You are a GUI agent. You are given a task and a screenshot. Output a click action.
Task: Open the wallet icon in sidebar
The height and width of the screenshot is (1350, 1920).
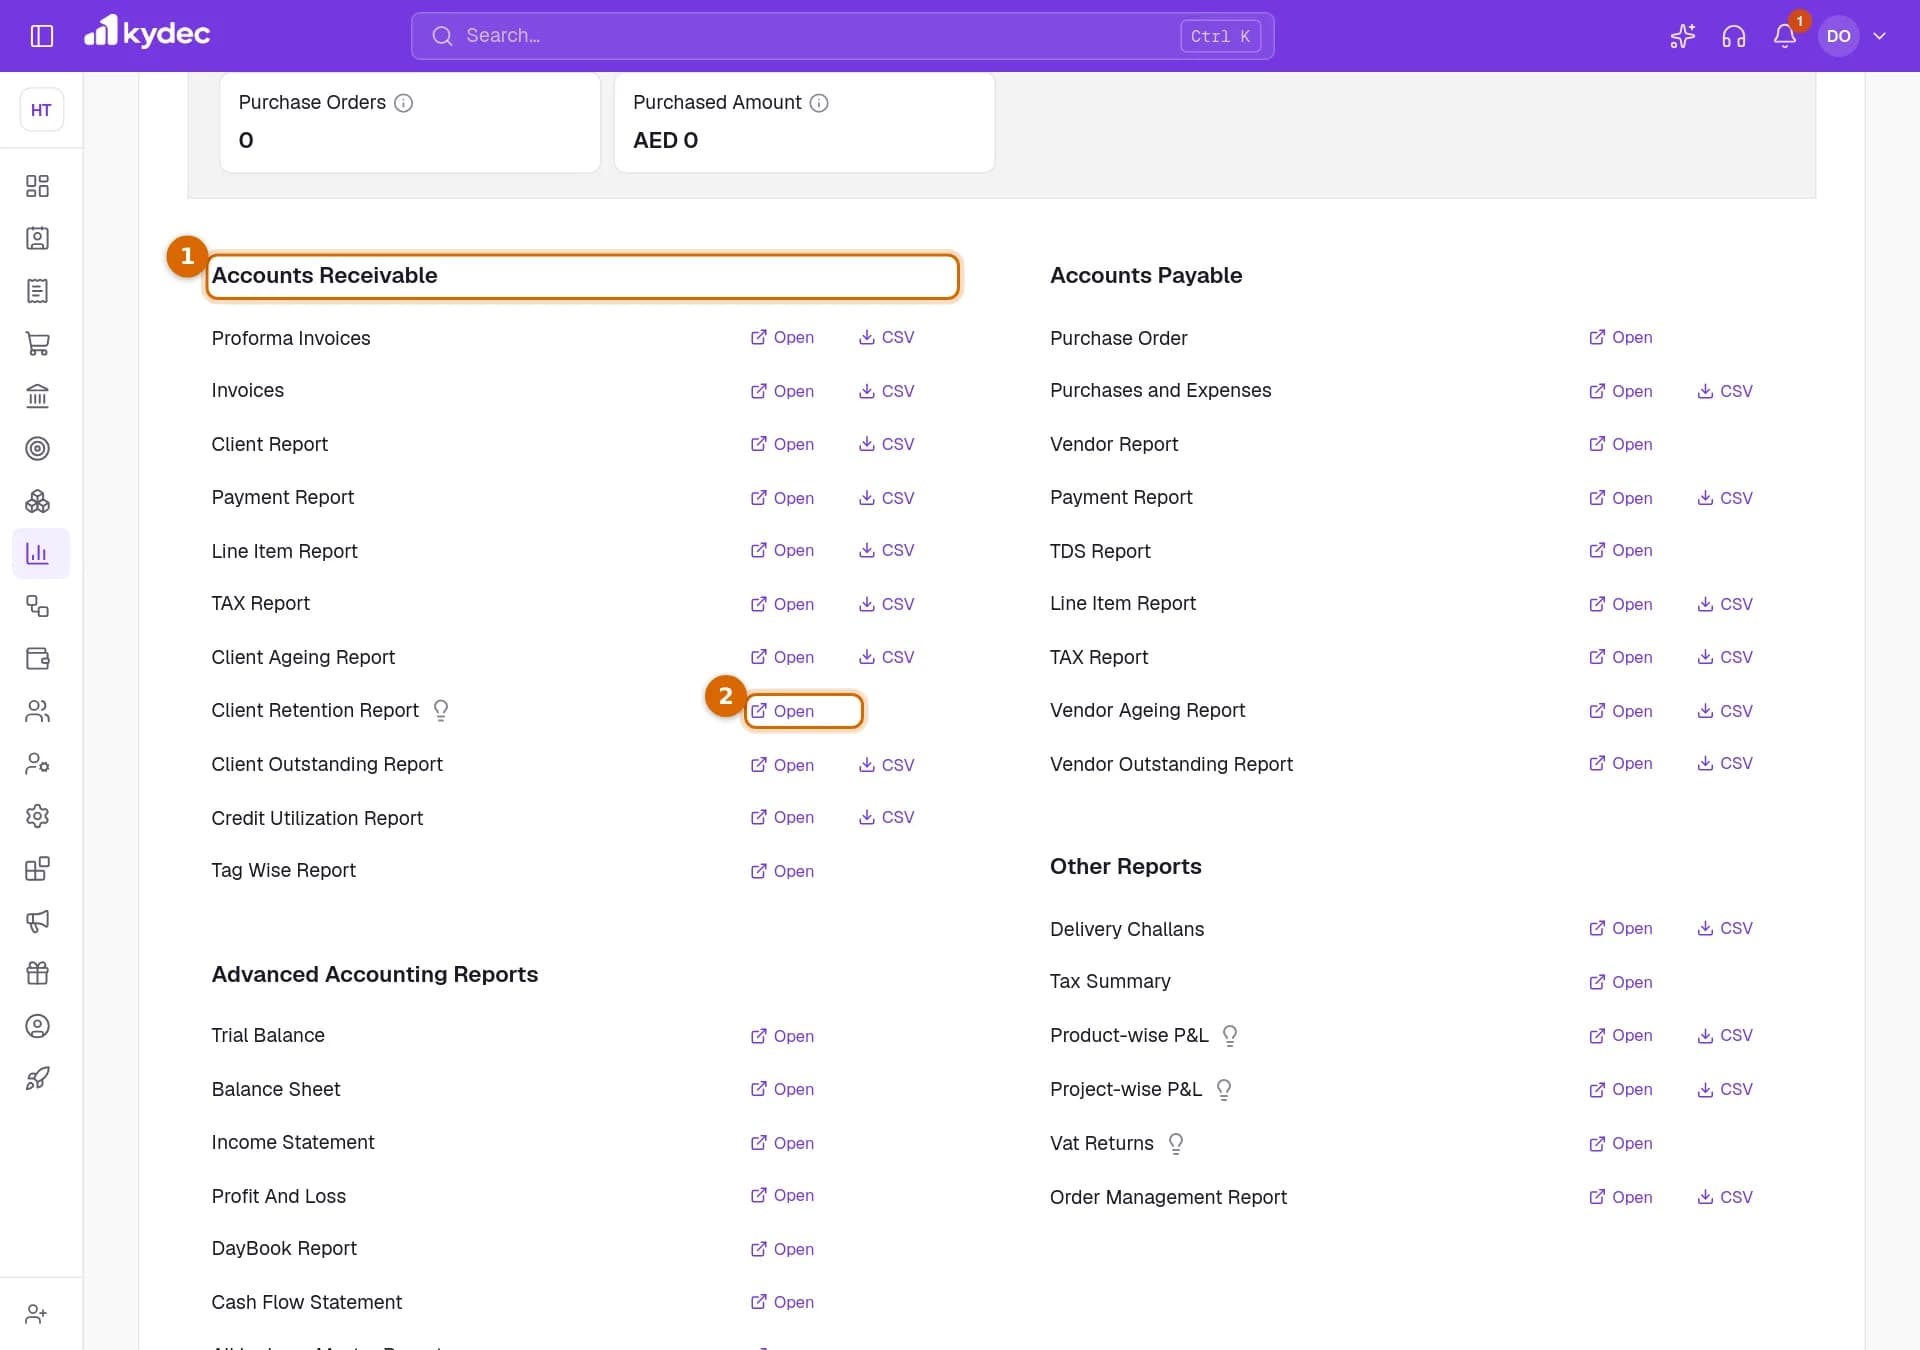[37, 658]
